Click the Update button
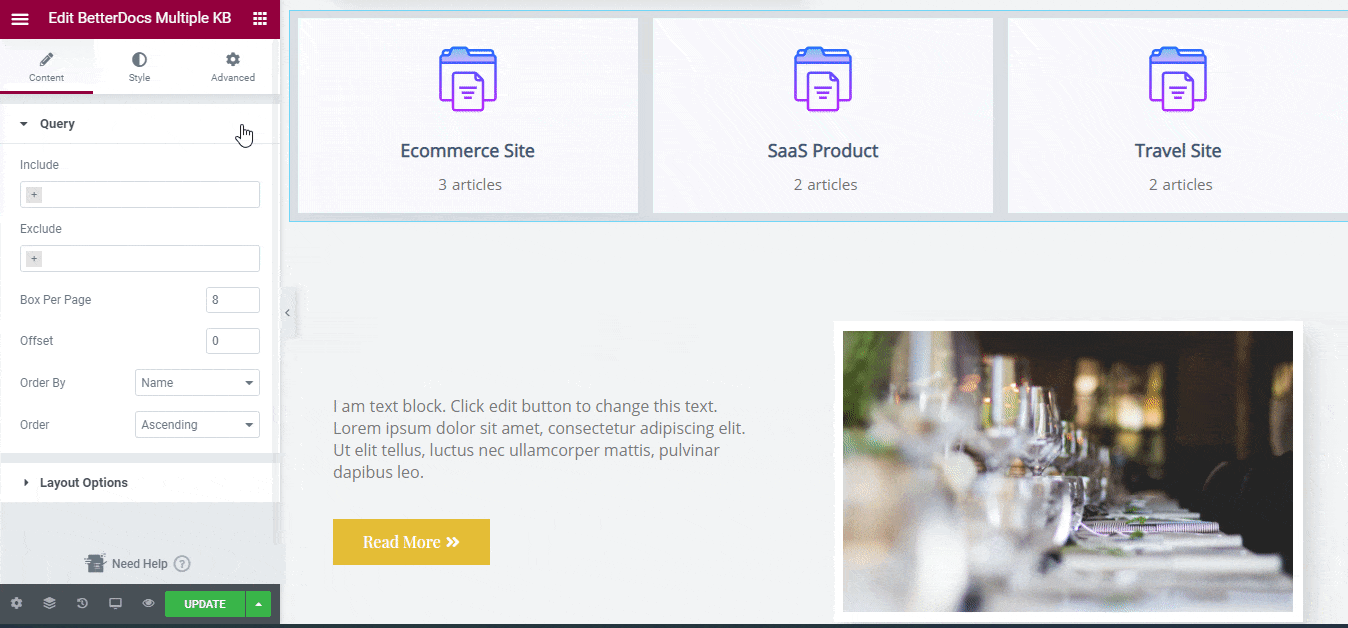 [205, 604]
